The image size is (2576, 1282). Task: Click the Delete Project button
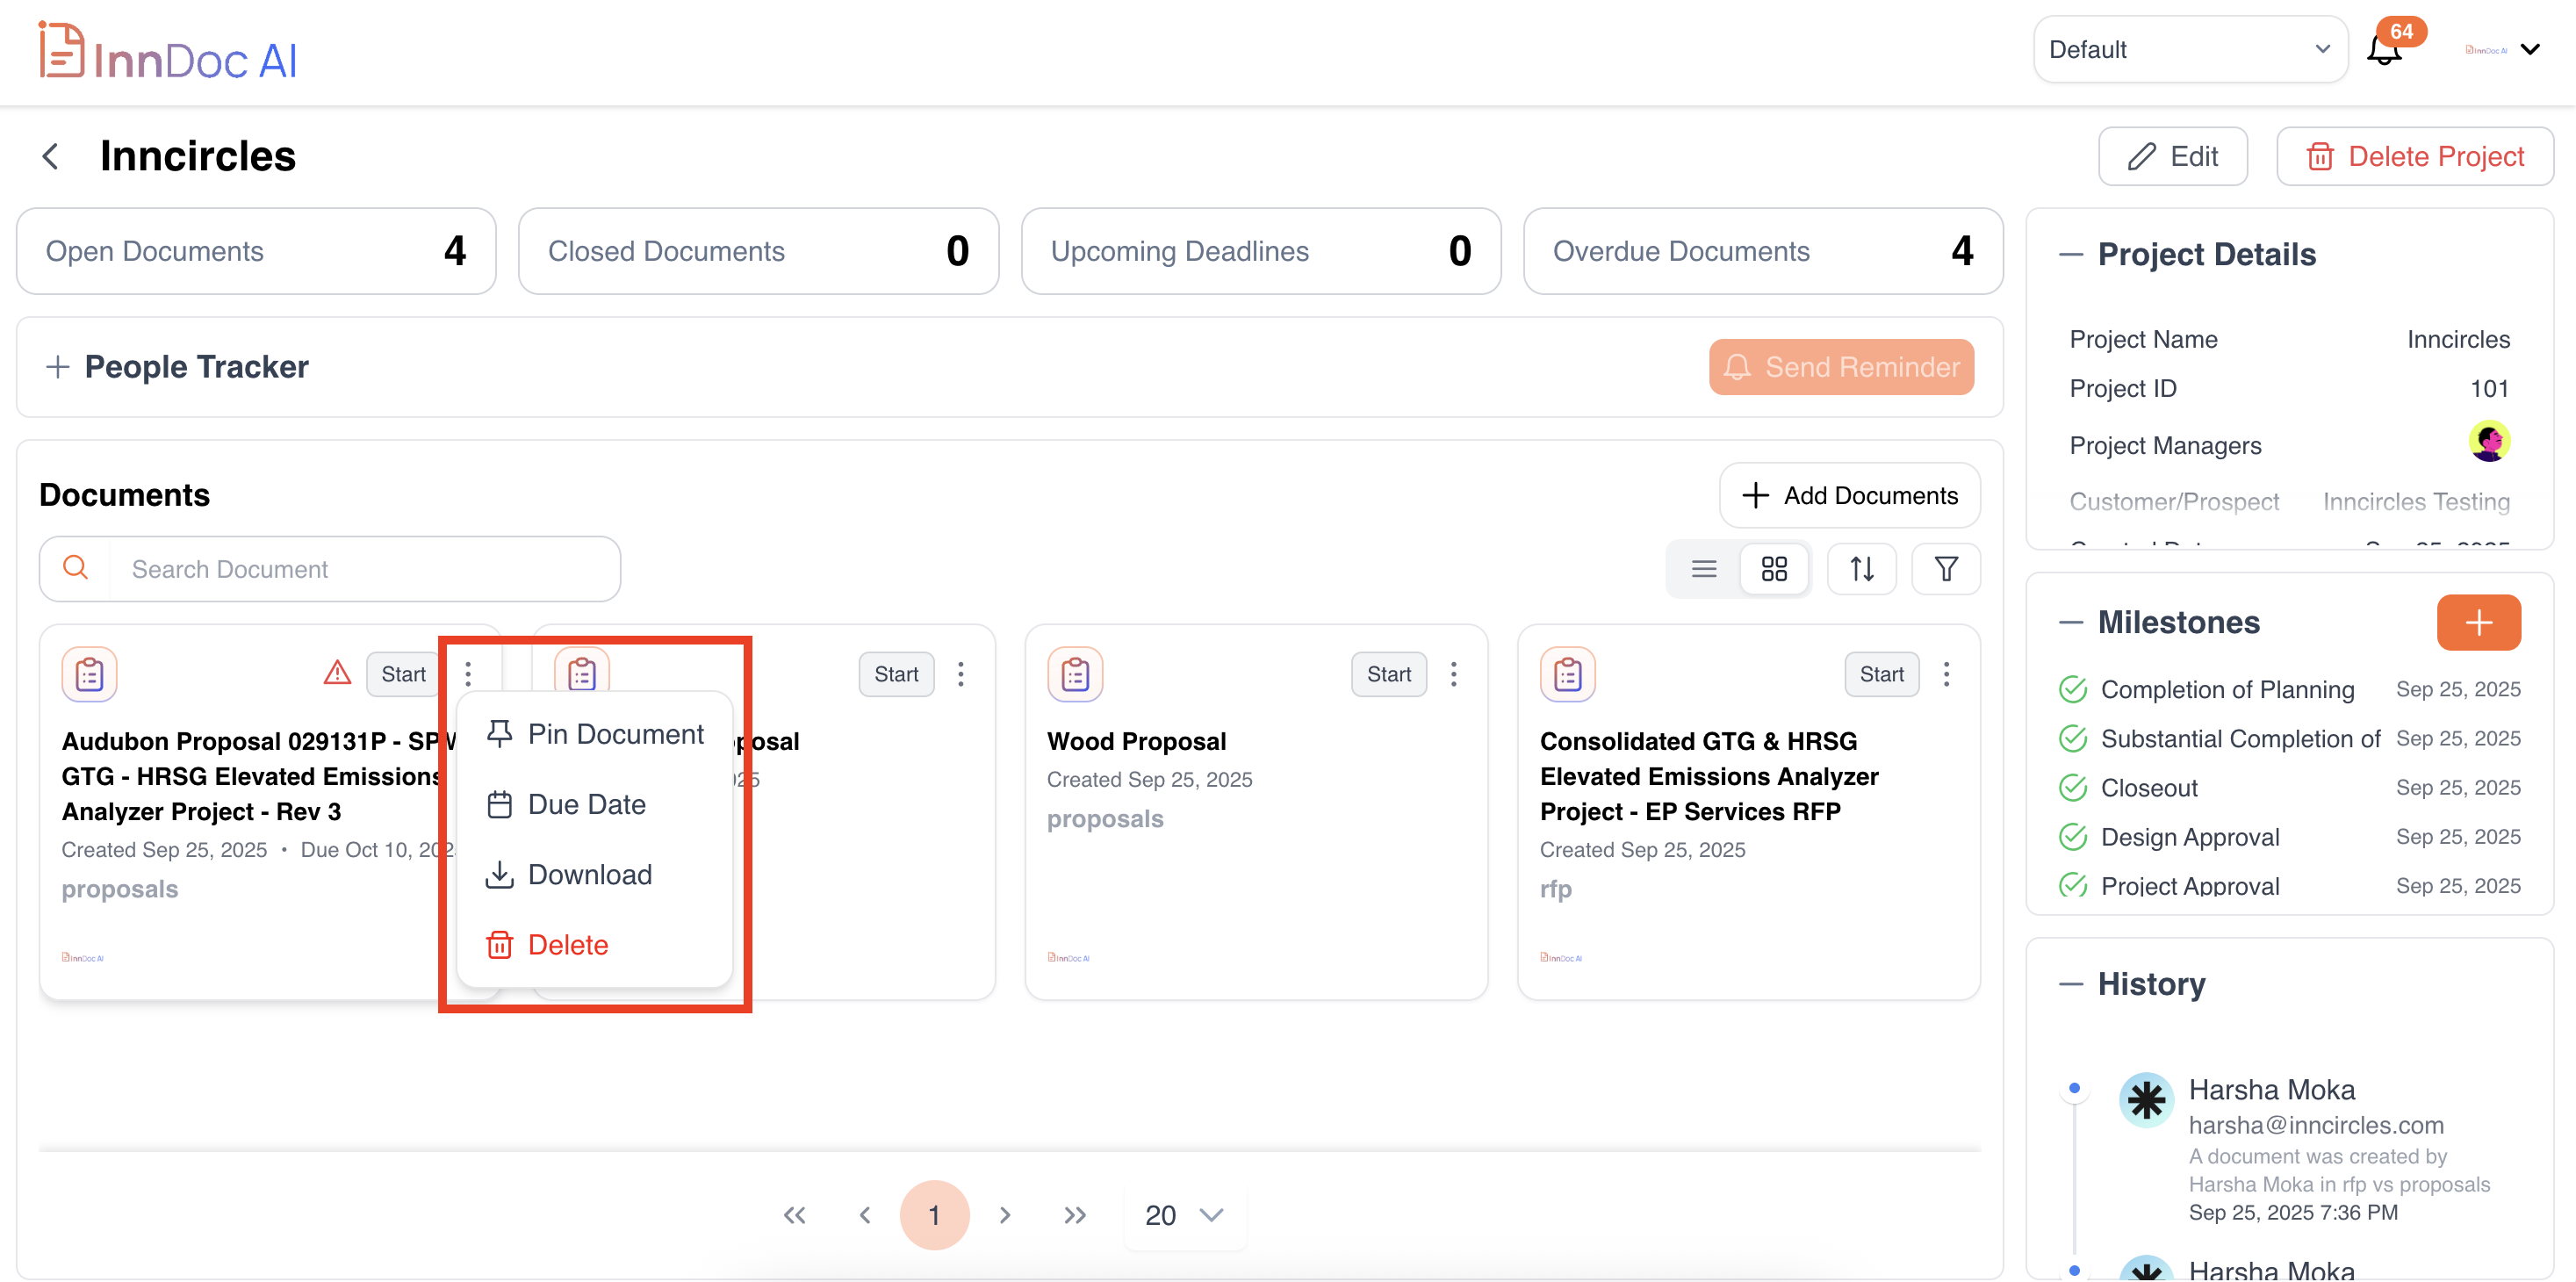click(x=2414, y=156)
